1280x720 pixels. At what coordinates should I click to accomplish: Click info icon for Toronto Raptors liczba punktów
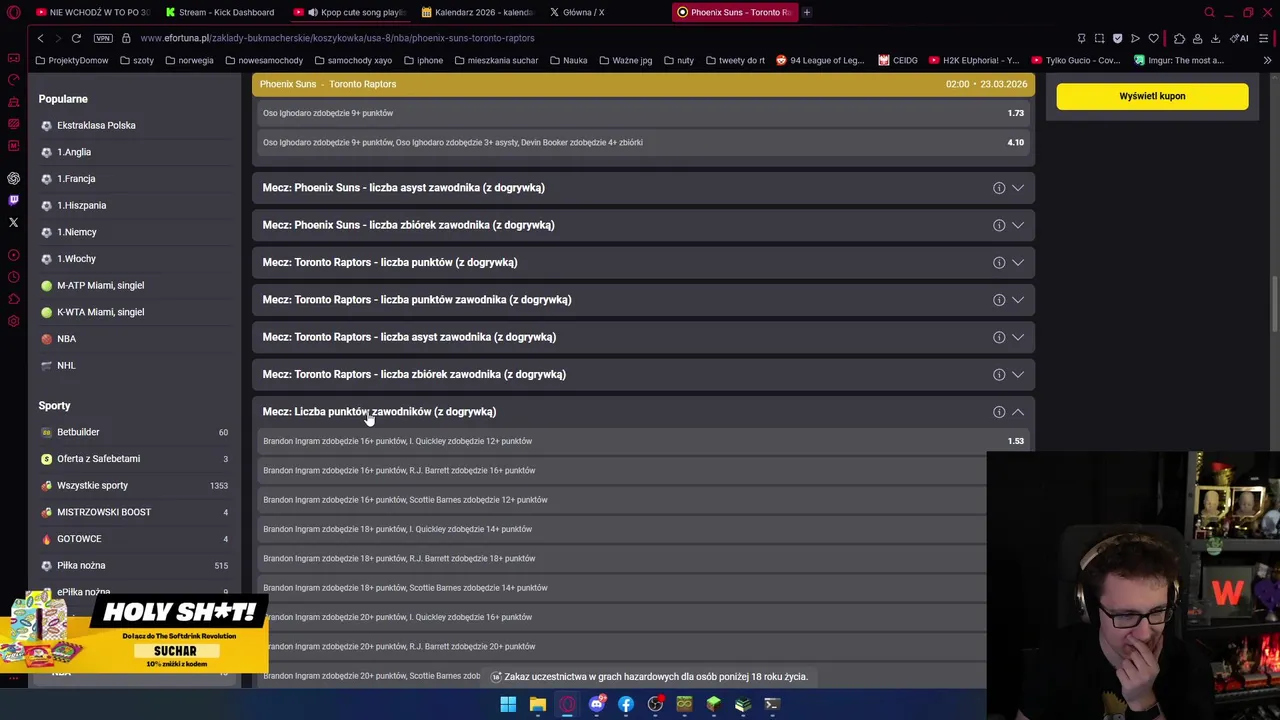click(999, 262)
